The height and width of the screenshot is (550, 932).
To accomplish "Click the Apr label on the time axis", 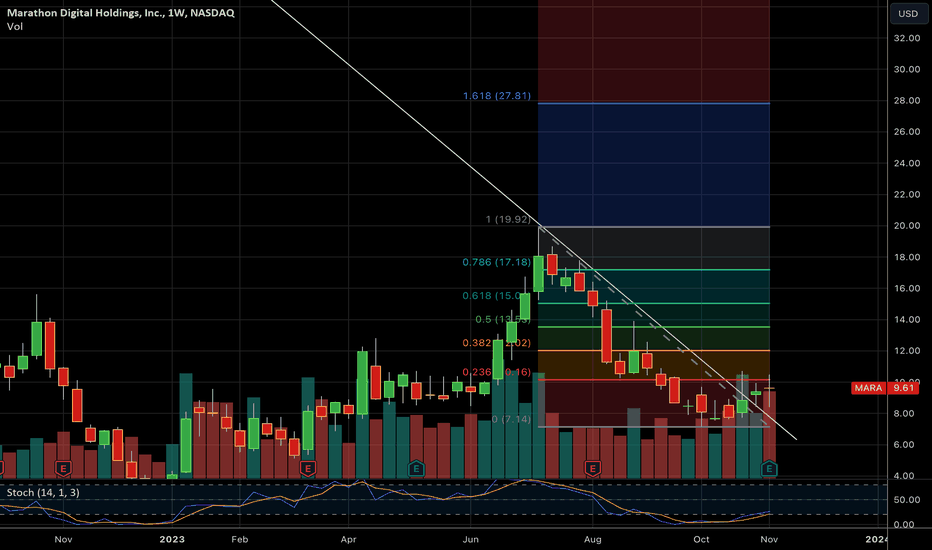I will tap(348, 539).
